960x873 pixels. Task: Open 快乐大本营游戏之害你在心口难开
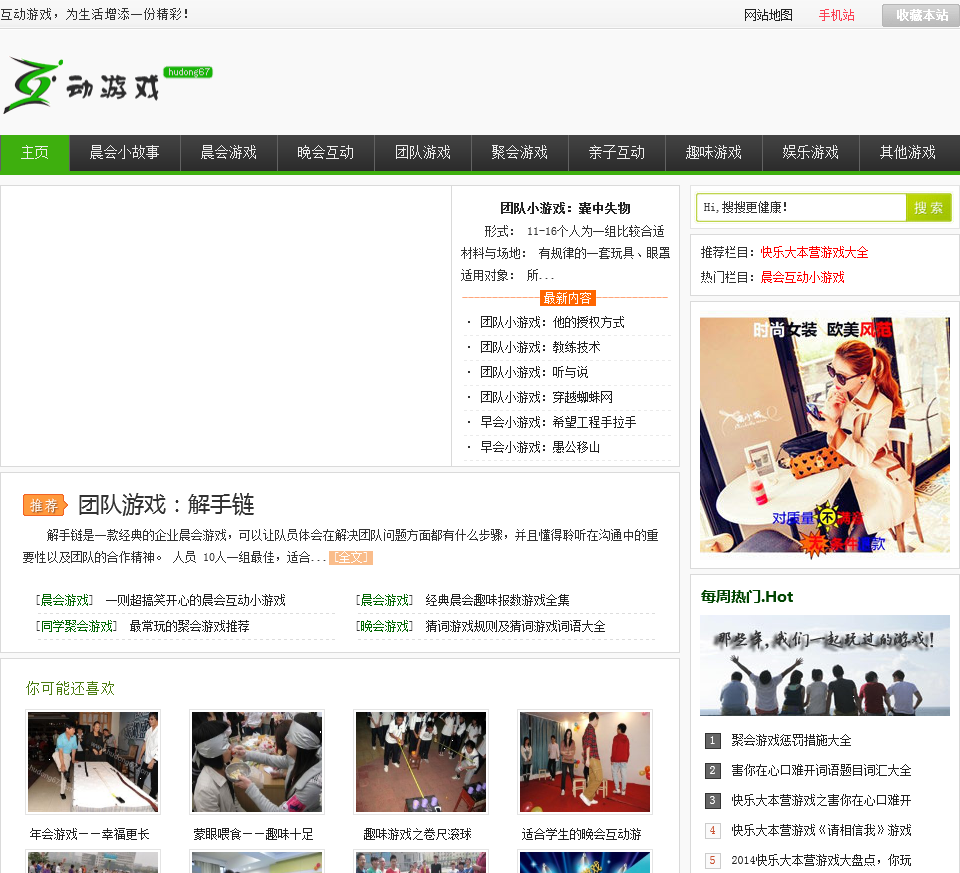(821, 801)
